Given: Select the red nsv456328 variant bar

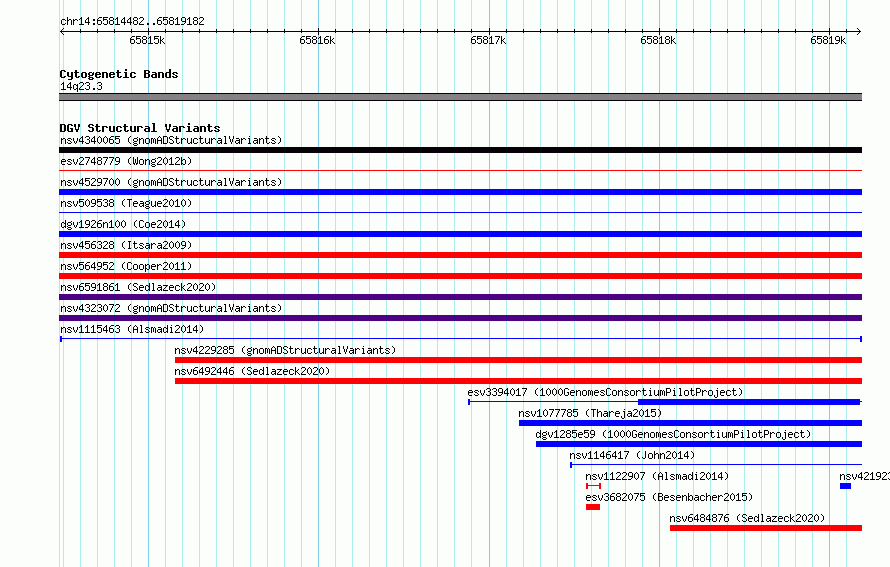Looking at the screenshot, I should [x=460, y=255].
